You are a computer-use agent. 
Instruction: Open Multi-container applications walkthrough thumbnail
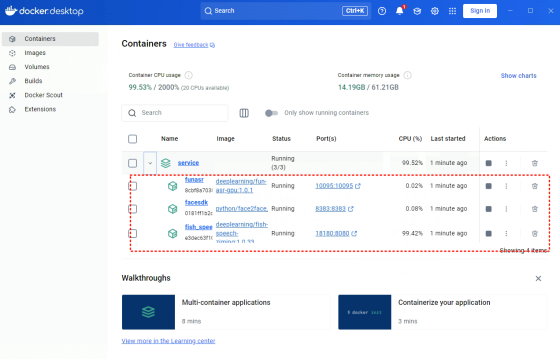pyautogui.click(x=148, y=312)
